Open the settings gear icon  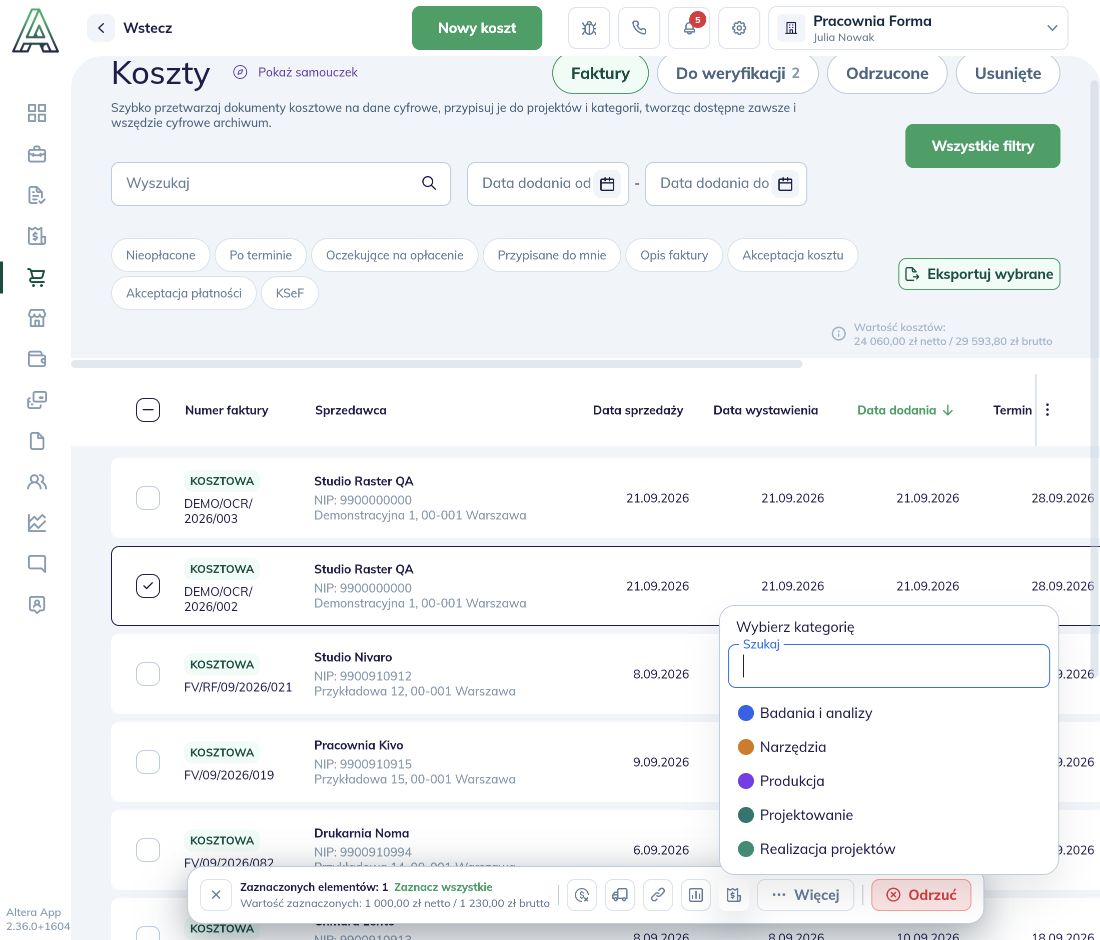(x=739, y=28)
